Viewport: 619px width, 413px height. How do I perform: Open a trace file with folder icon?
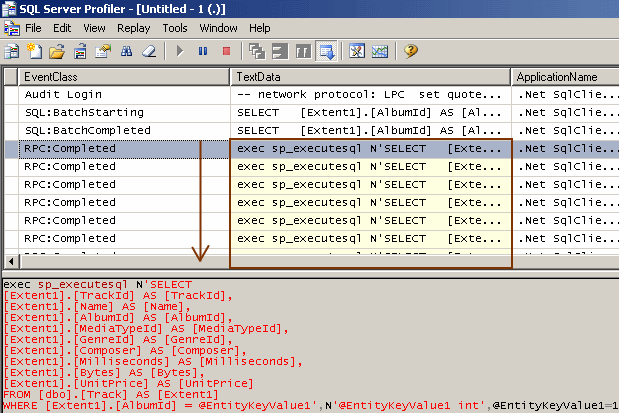[x=57, y=51]
